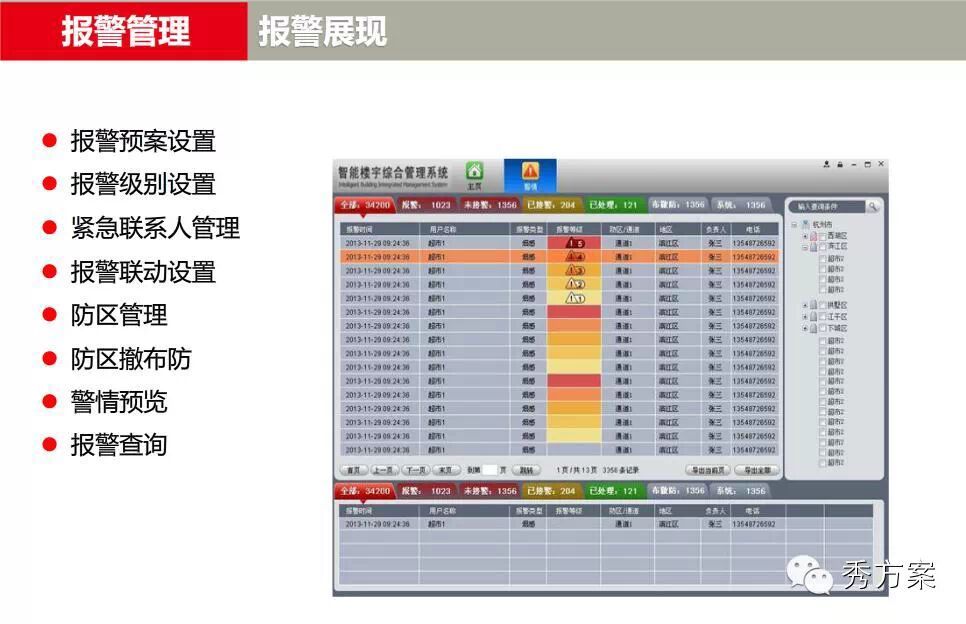Screen dimensions: 966x624
Task: Collapse the 杭州市 root tree node
Action: point(794,225)
